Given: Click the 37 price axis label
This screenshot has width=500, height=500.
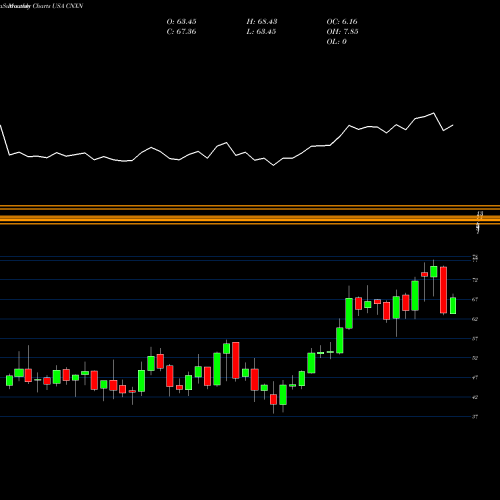Looking at the screenshot, I should click(475, 417).
